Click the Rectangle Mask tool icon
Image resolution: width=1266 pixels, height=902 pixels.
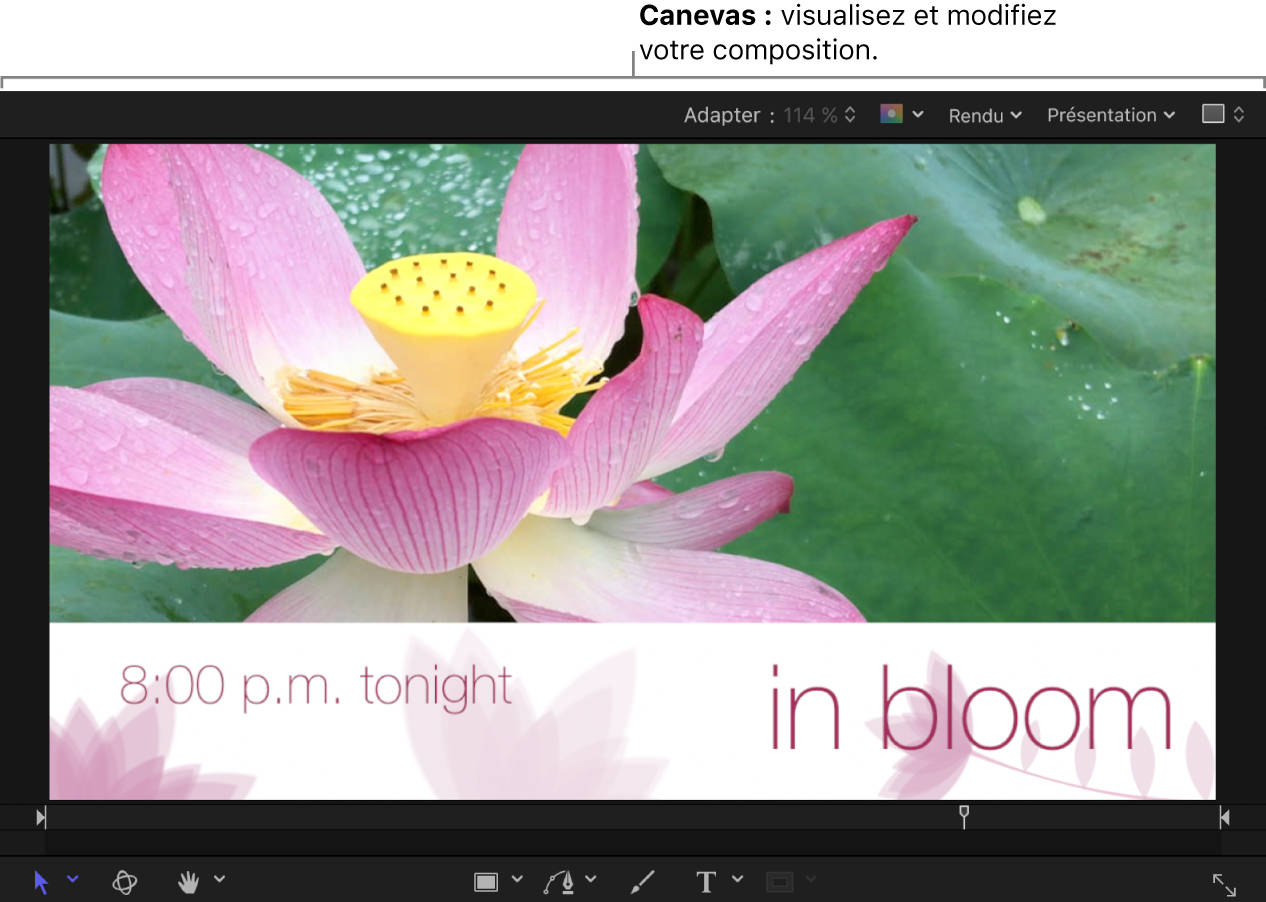(780, 881)
